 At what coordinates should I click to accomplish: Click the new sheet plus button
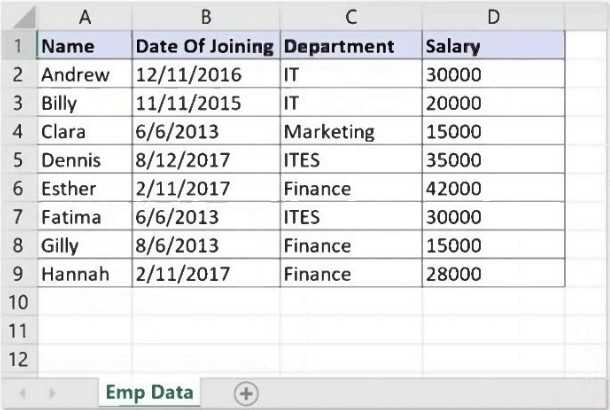point(246,394)
